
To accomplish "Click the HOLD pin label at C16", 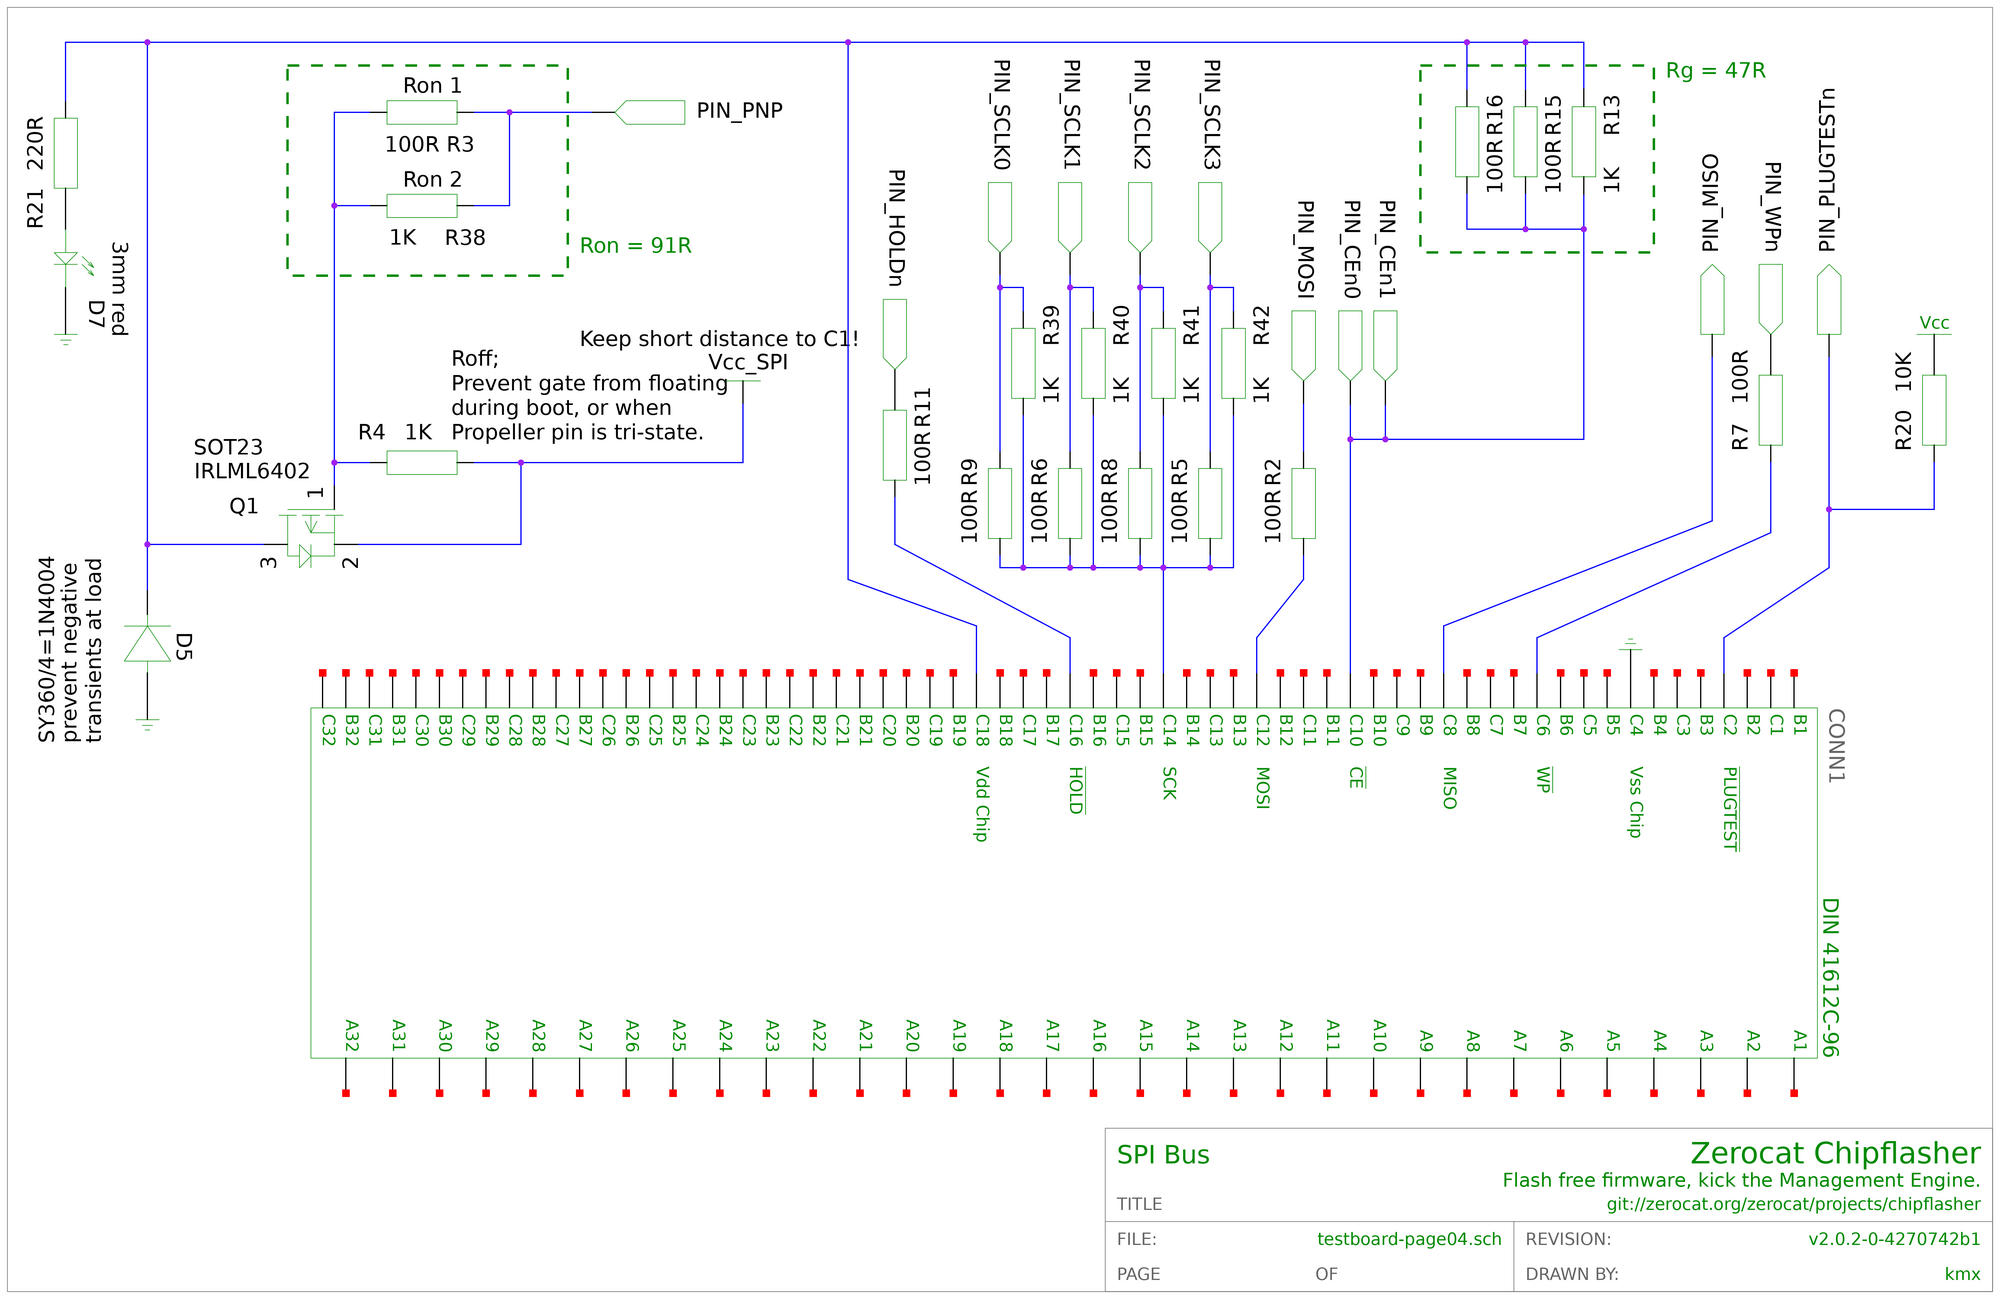I will point(1076,790).
